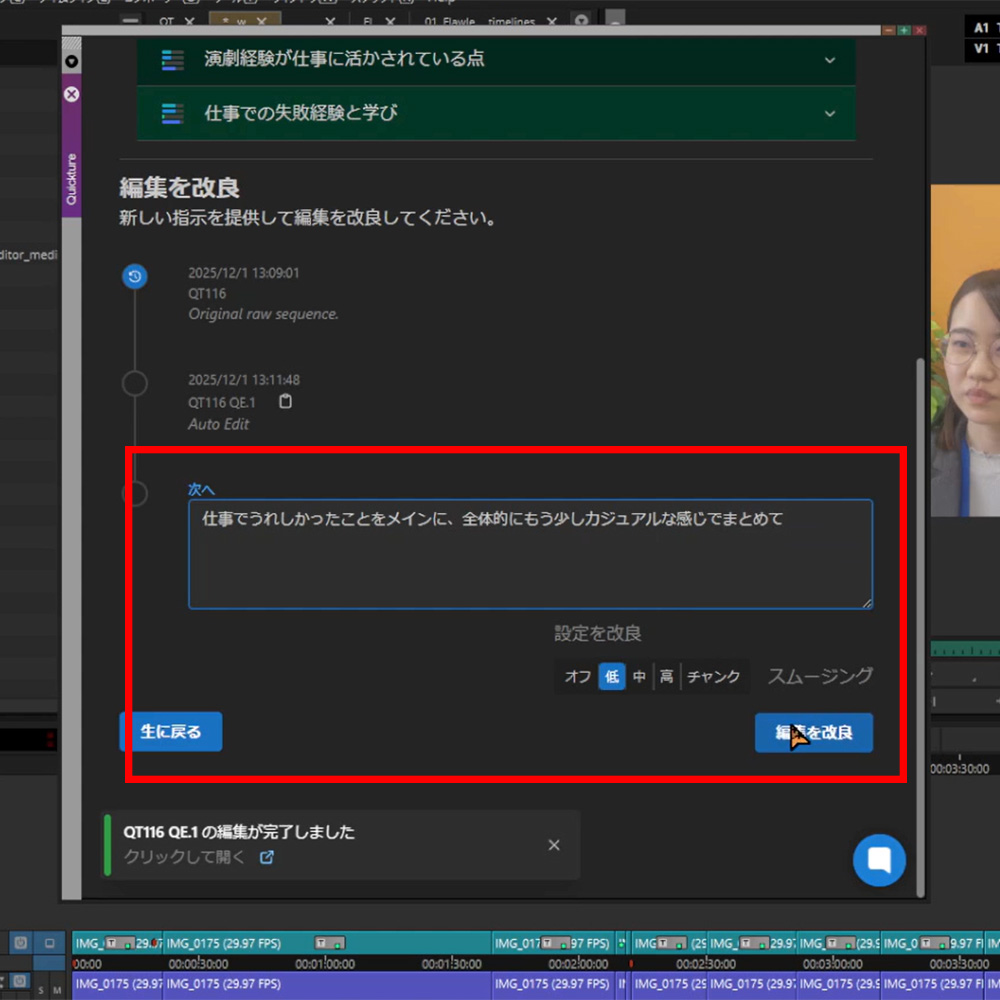Expand the 演劇経験が仕事に活かされている点 topic
This screenshot has width=1000, height=1000.
point(830,61)
